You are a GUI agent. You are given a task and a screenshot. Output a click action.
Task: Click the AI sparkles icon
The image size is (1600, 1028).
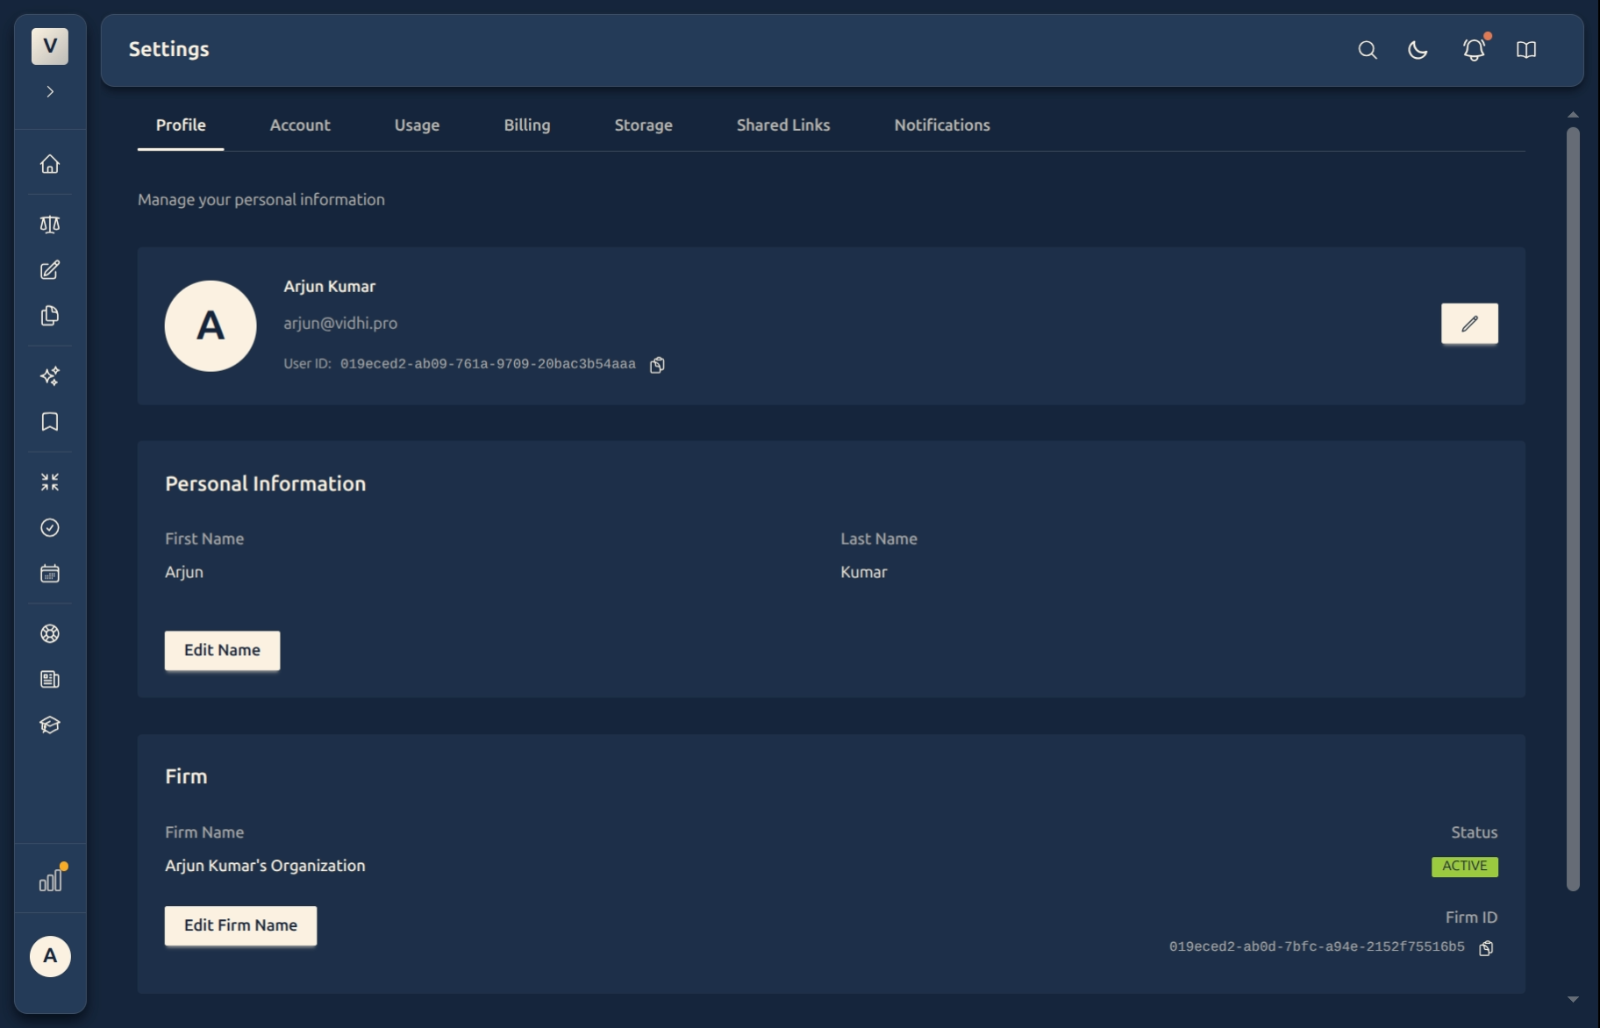pos(50,376)
